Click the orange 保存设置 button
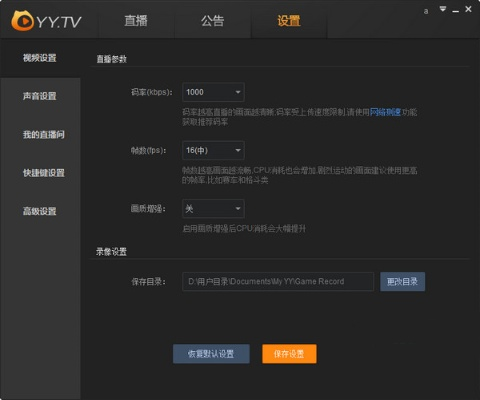The width and height of the screenshot is (480, 400). pos(289,354)
